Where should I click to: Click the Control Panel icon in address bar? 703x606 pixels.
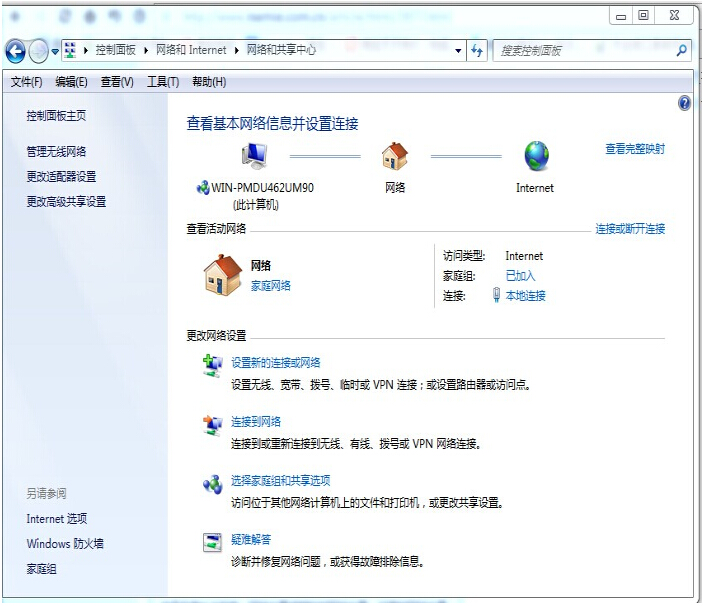click(x=70, y=50)
